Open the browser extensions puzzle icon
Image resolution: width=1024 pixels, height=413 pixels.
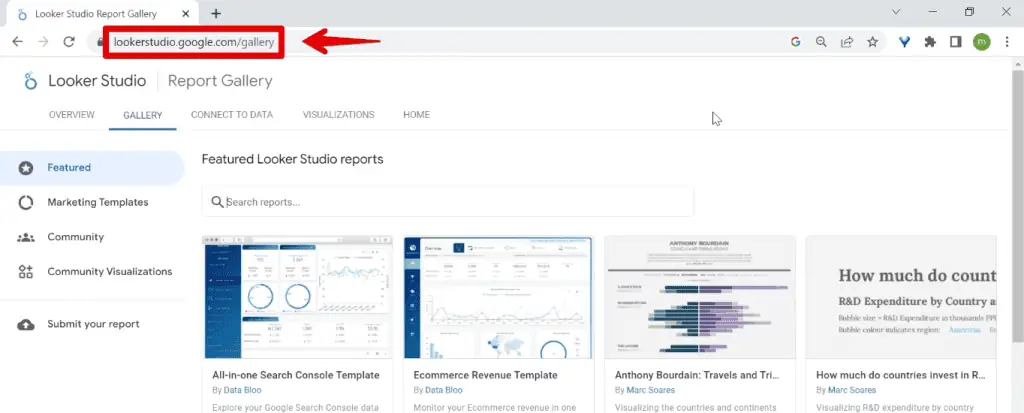point(930,42)
